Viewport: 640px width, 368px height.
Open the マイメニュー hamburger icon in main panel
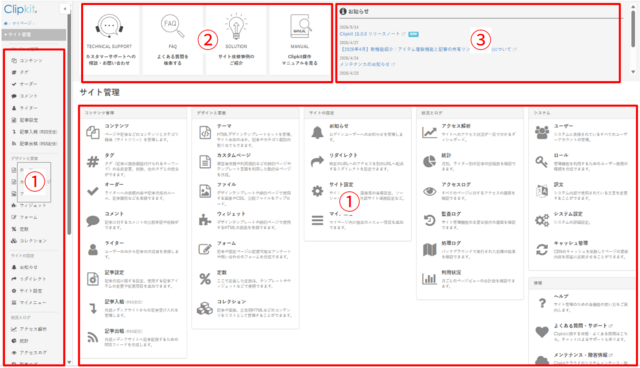pos(317,221)
